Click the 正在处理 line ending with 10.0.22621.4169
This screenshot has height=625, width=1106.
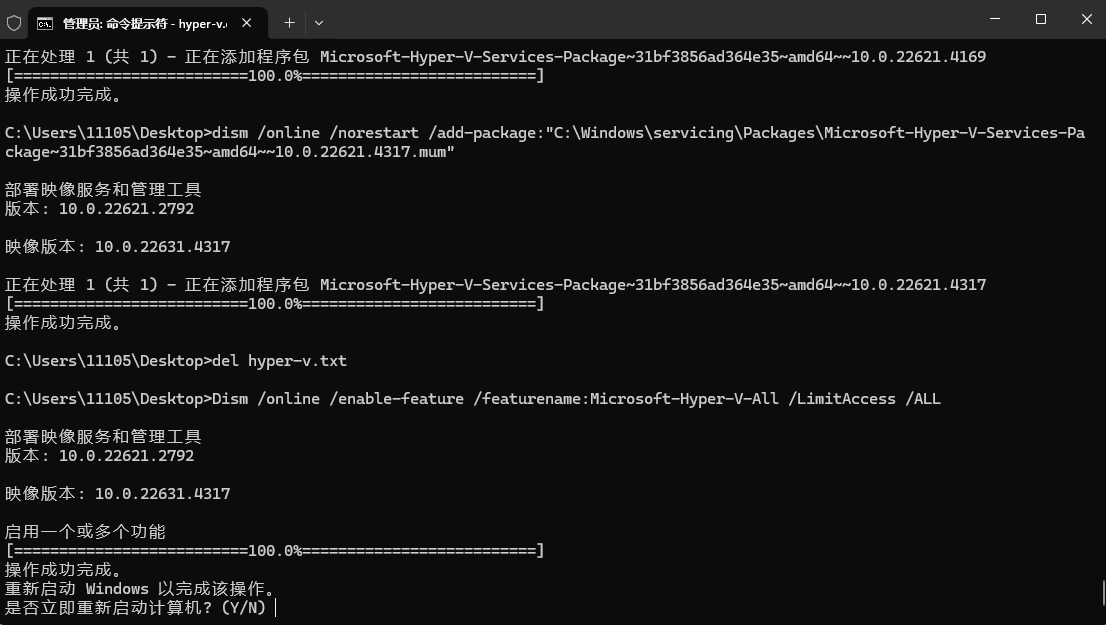[x=495, y=56]
